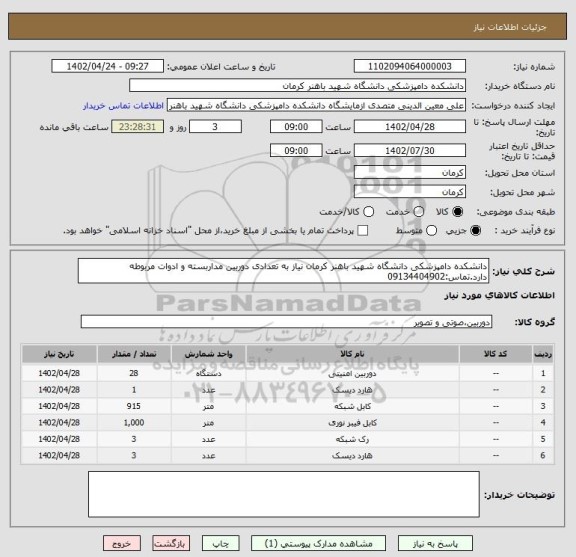The width and height of the screenshot is (576, 557).
Task: Click the چاپ print button
Action: (221, 543)
